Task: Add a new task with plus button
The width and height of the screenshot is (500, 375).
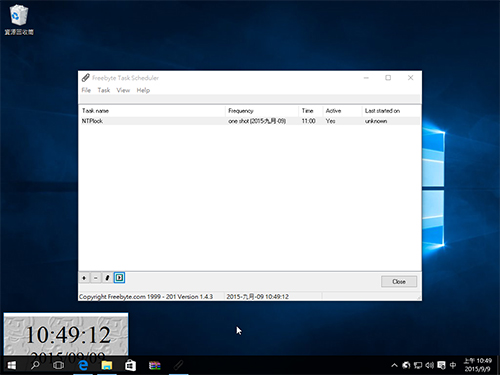Action: tap(84, 278)
